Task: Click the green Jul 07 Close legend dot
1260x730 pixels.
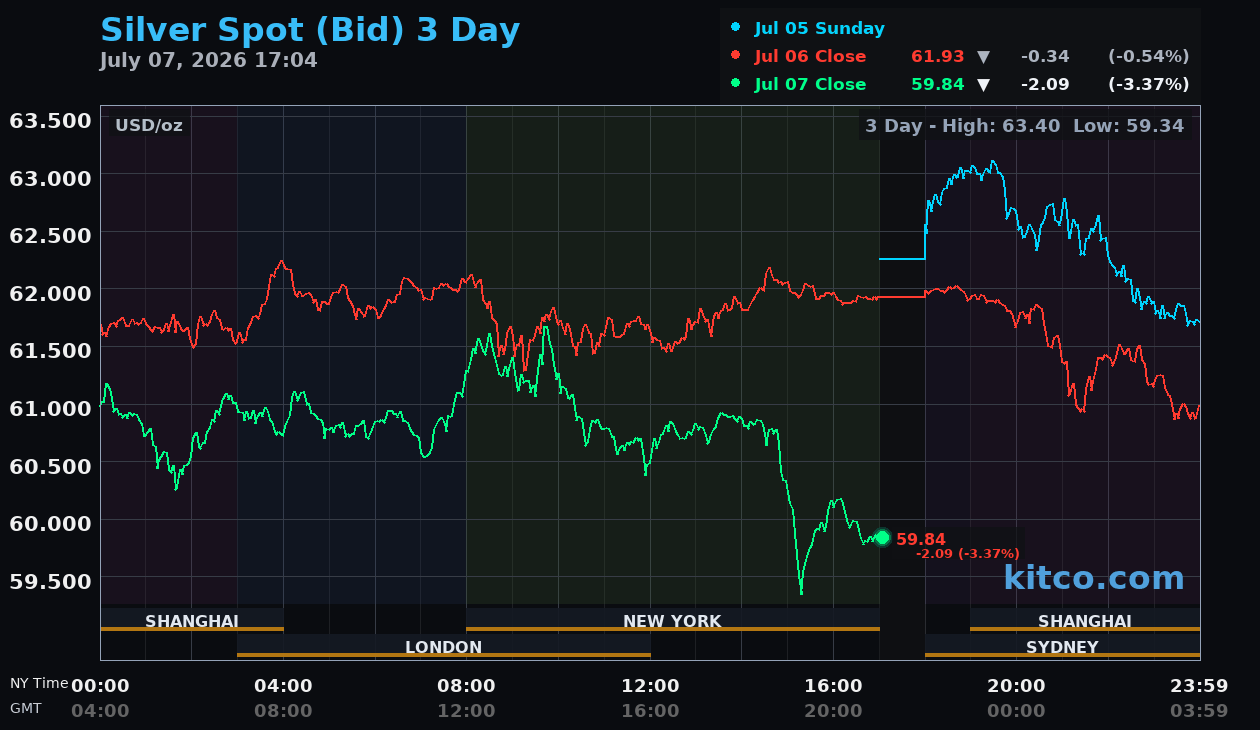Action: [x=736, y=84]
